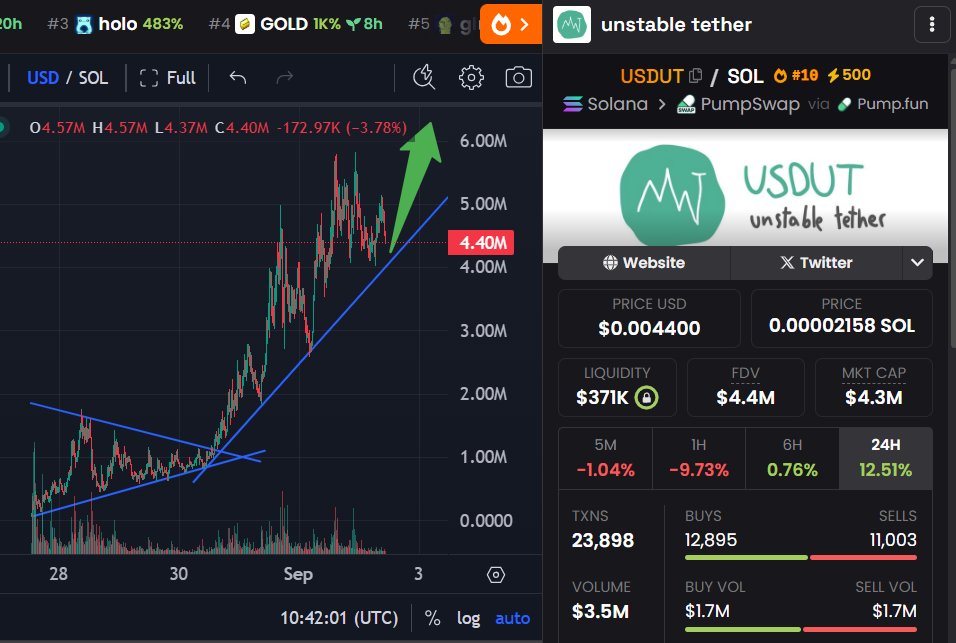Click the VOLUME $3.5M value

coord(601,611)
